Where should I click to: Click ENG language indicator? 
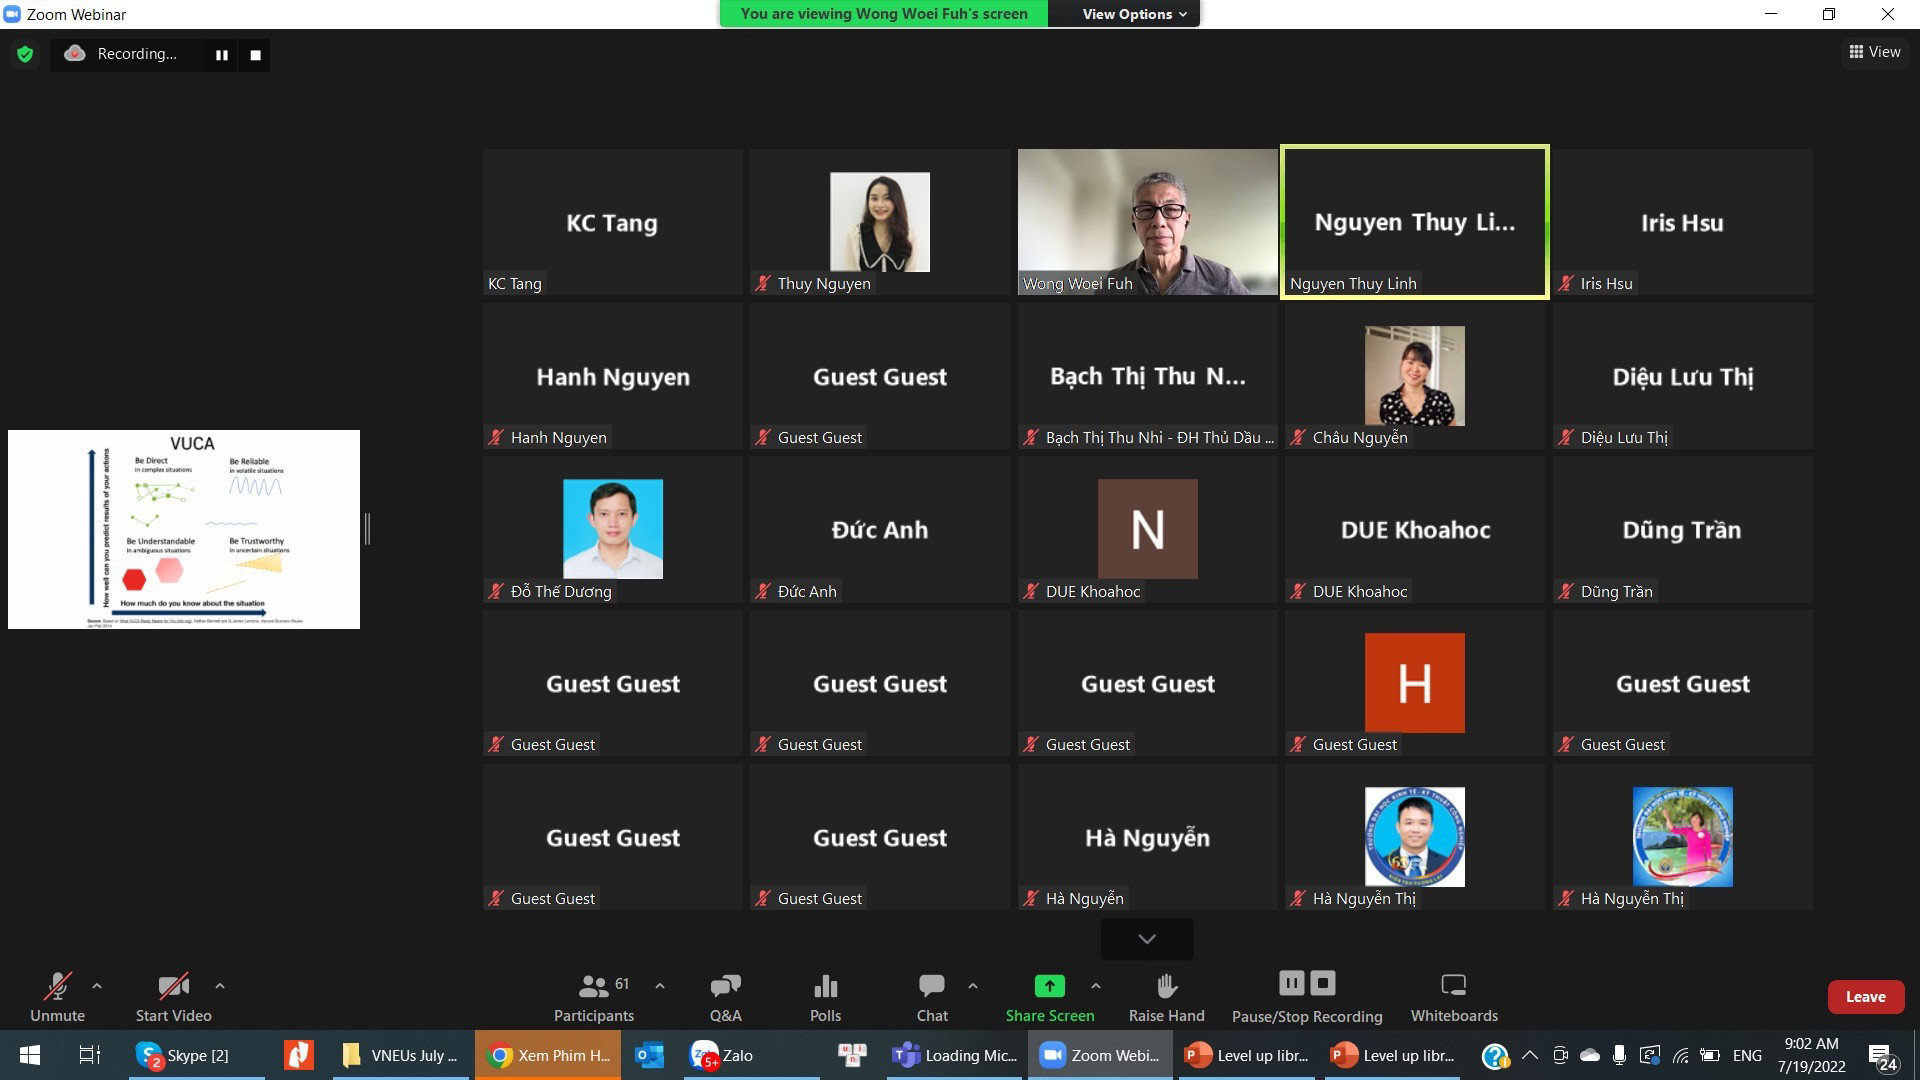[x=1747, y=1055]
